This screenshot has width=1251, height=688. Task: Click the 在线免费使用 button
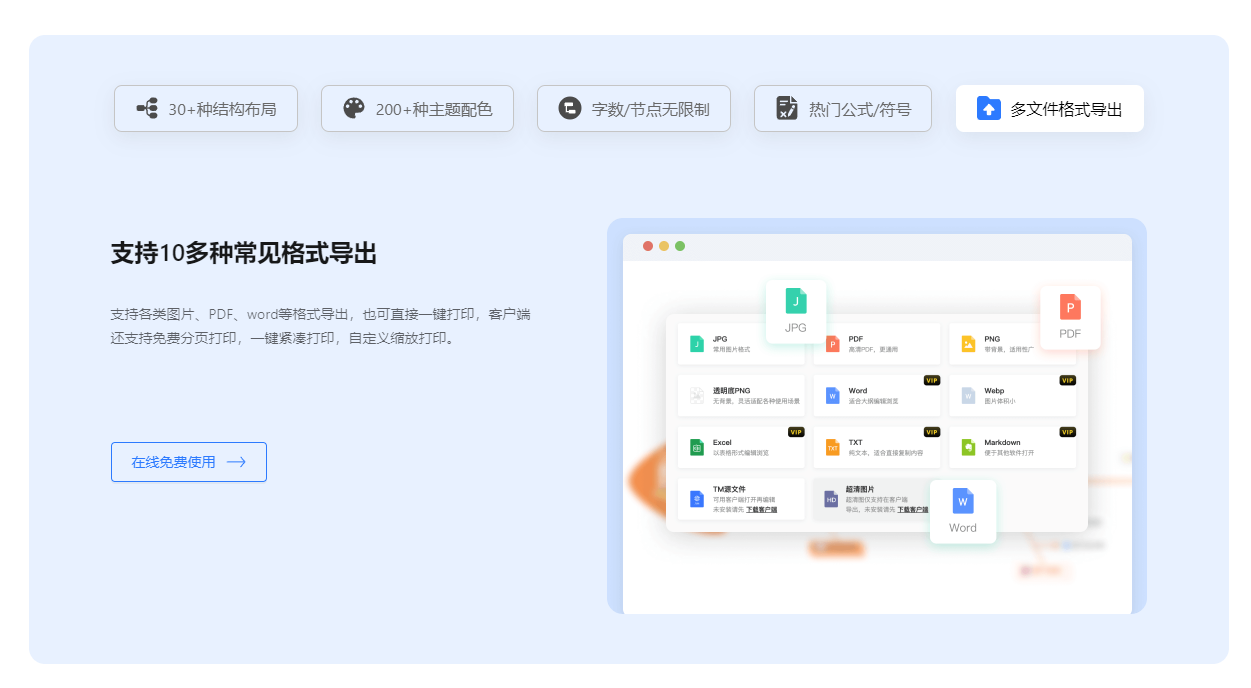point(189,462)
